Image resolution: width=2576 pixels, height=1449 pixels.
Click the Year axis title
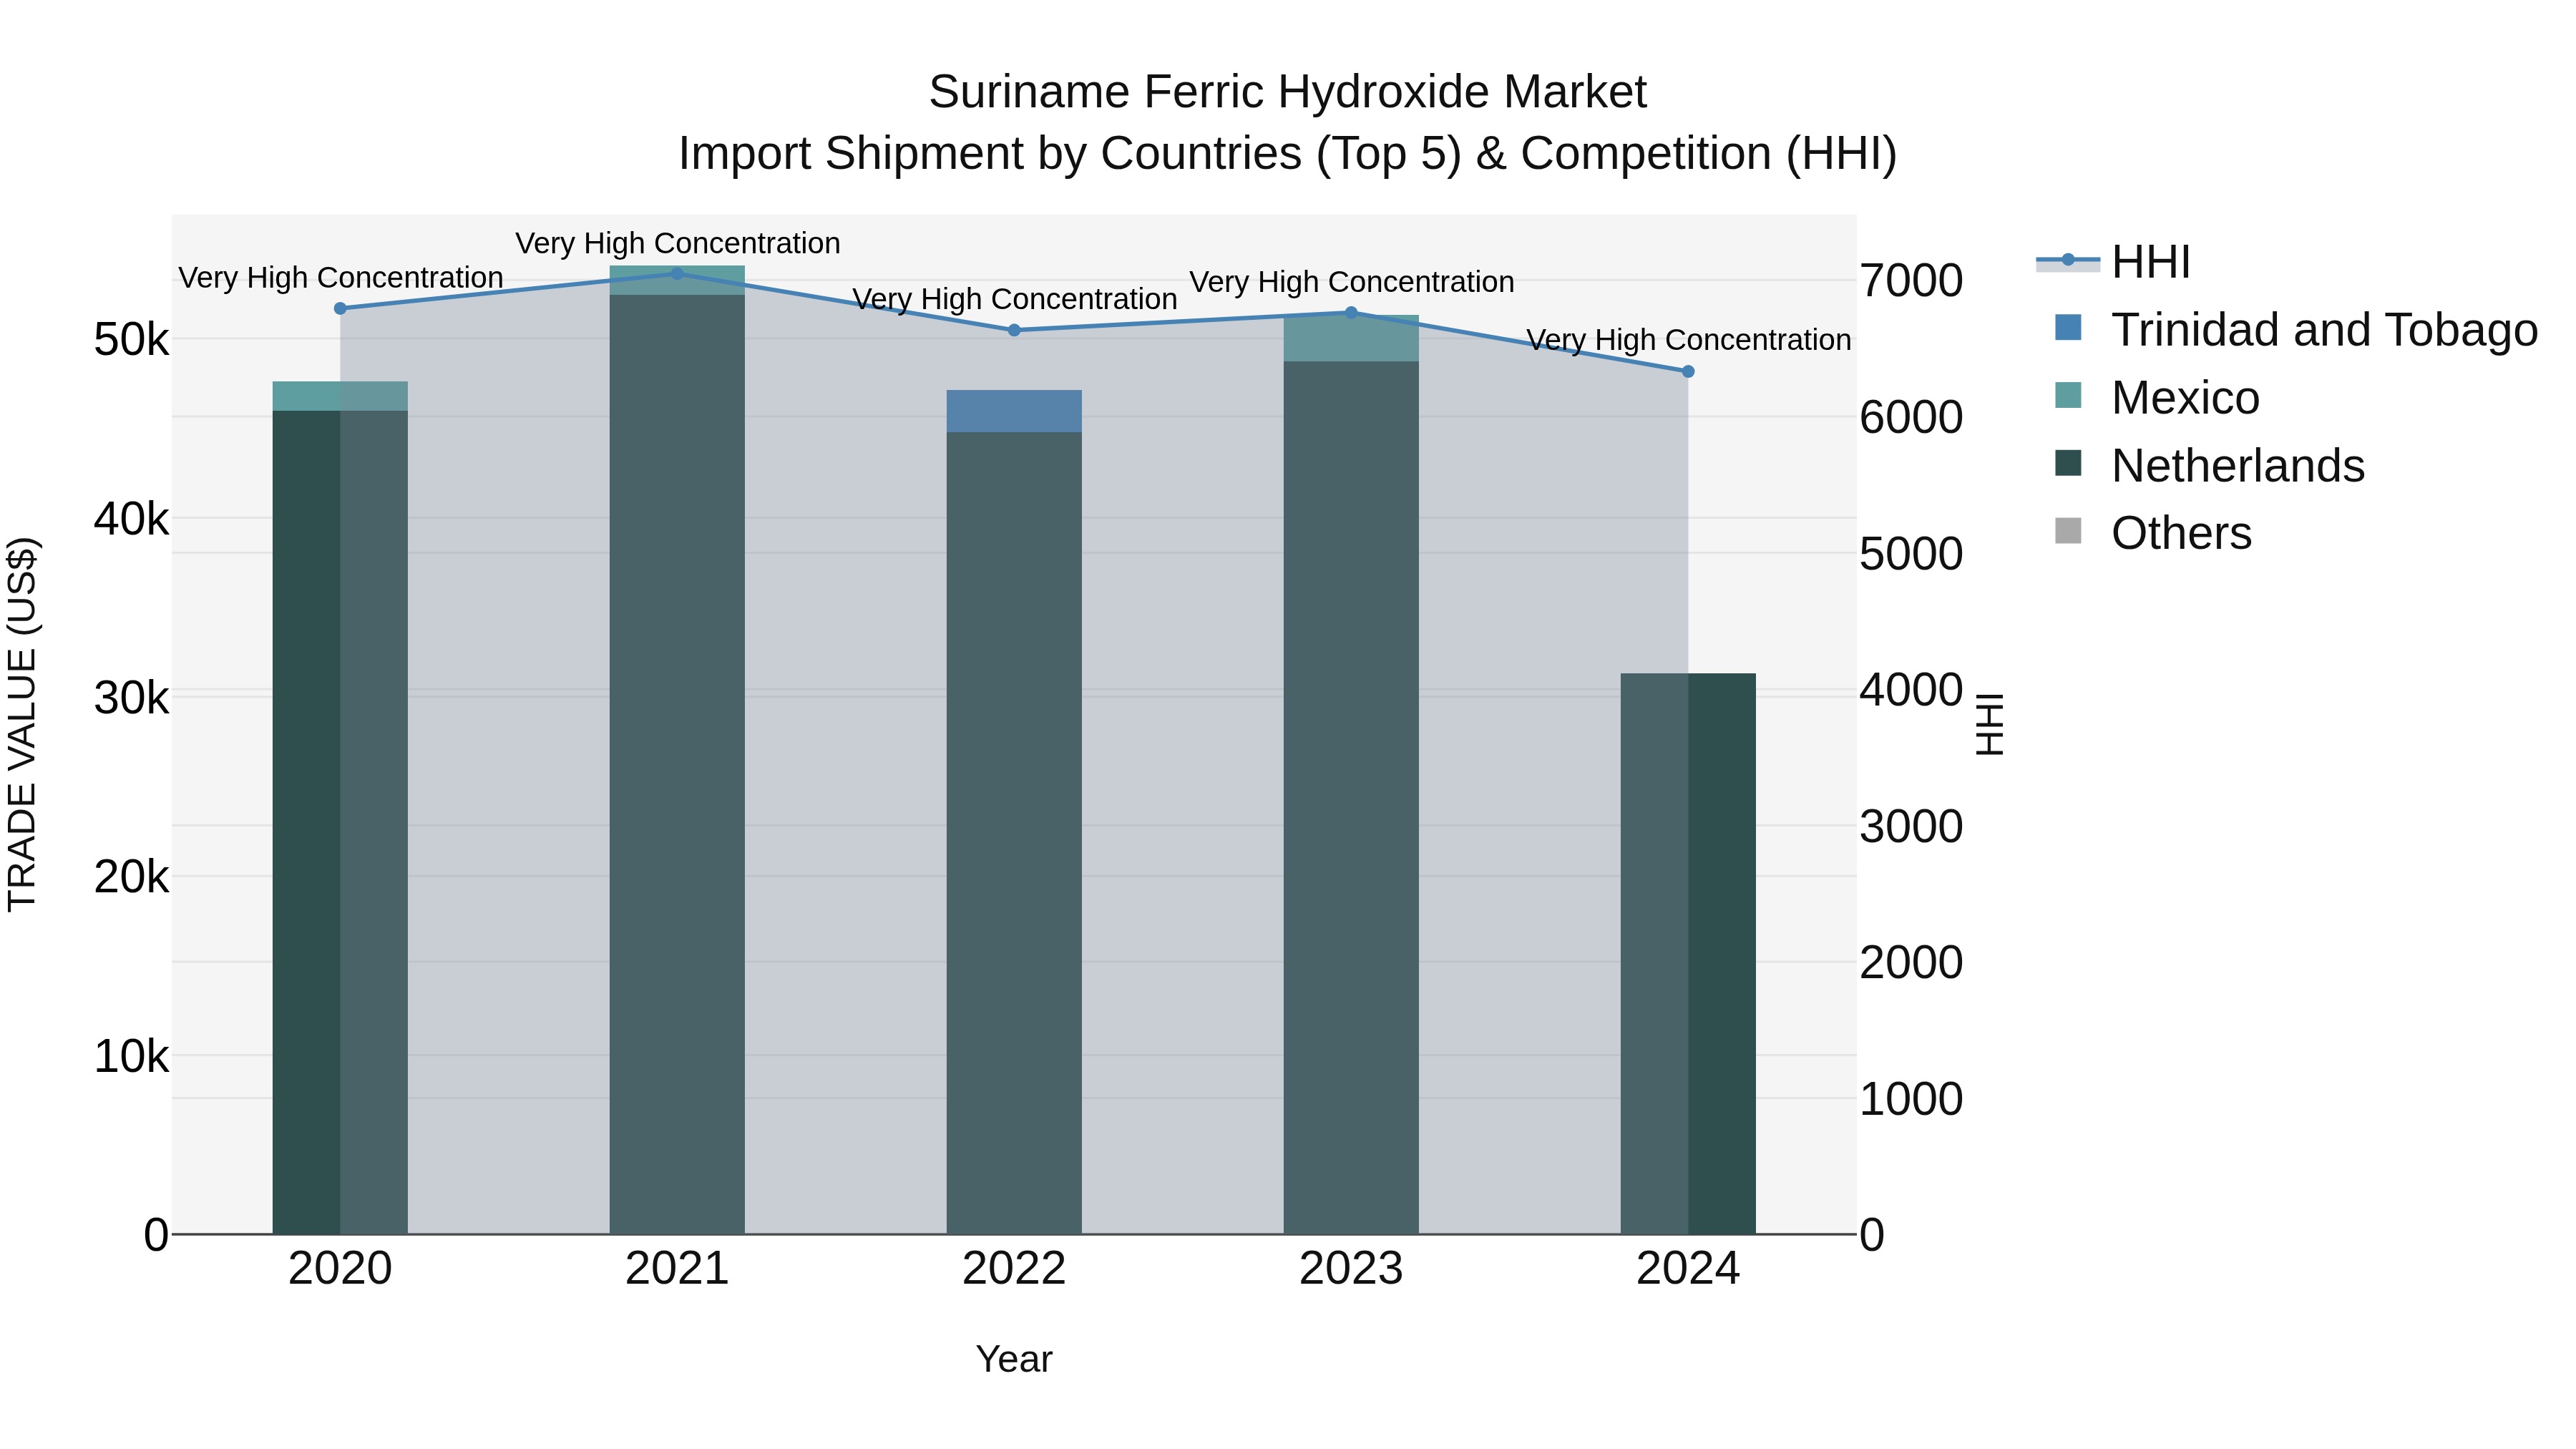tap(1014, 1360)
